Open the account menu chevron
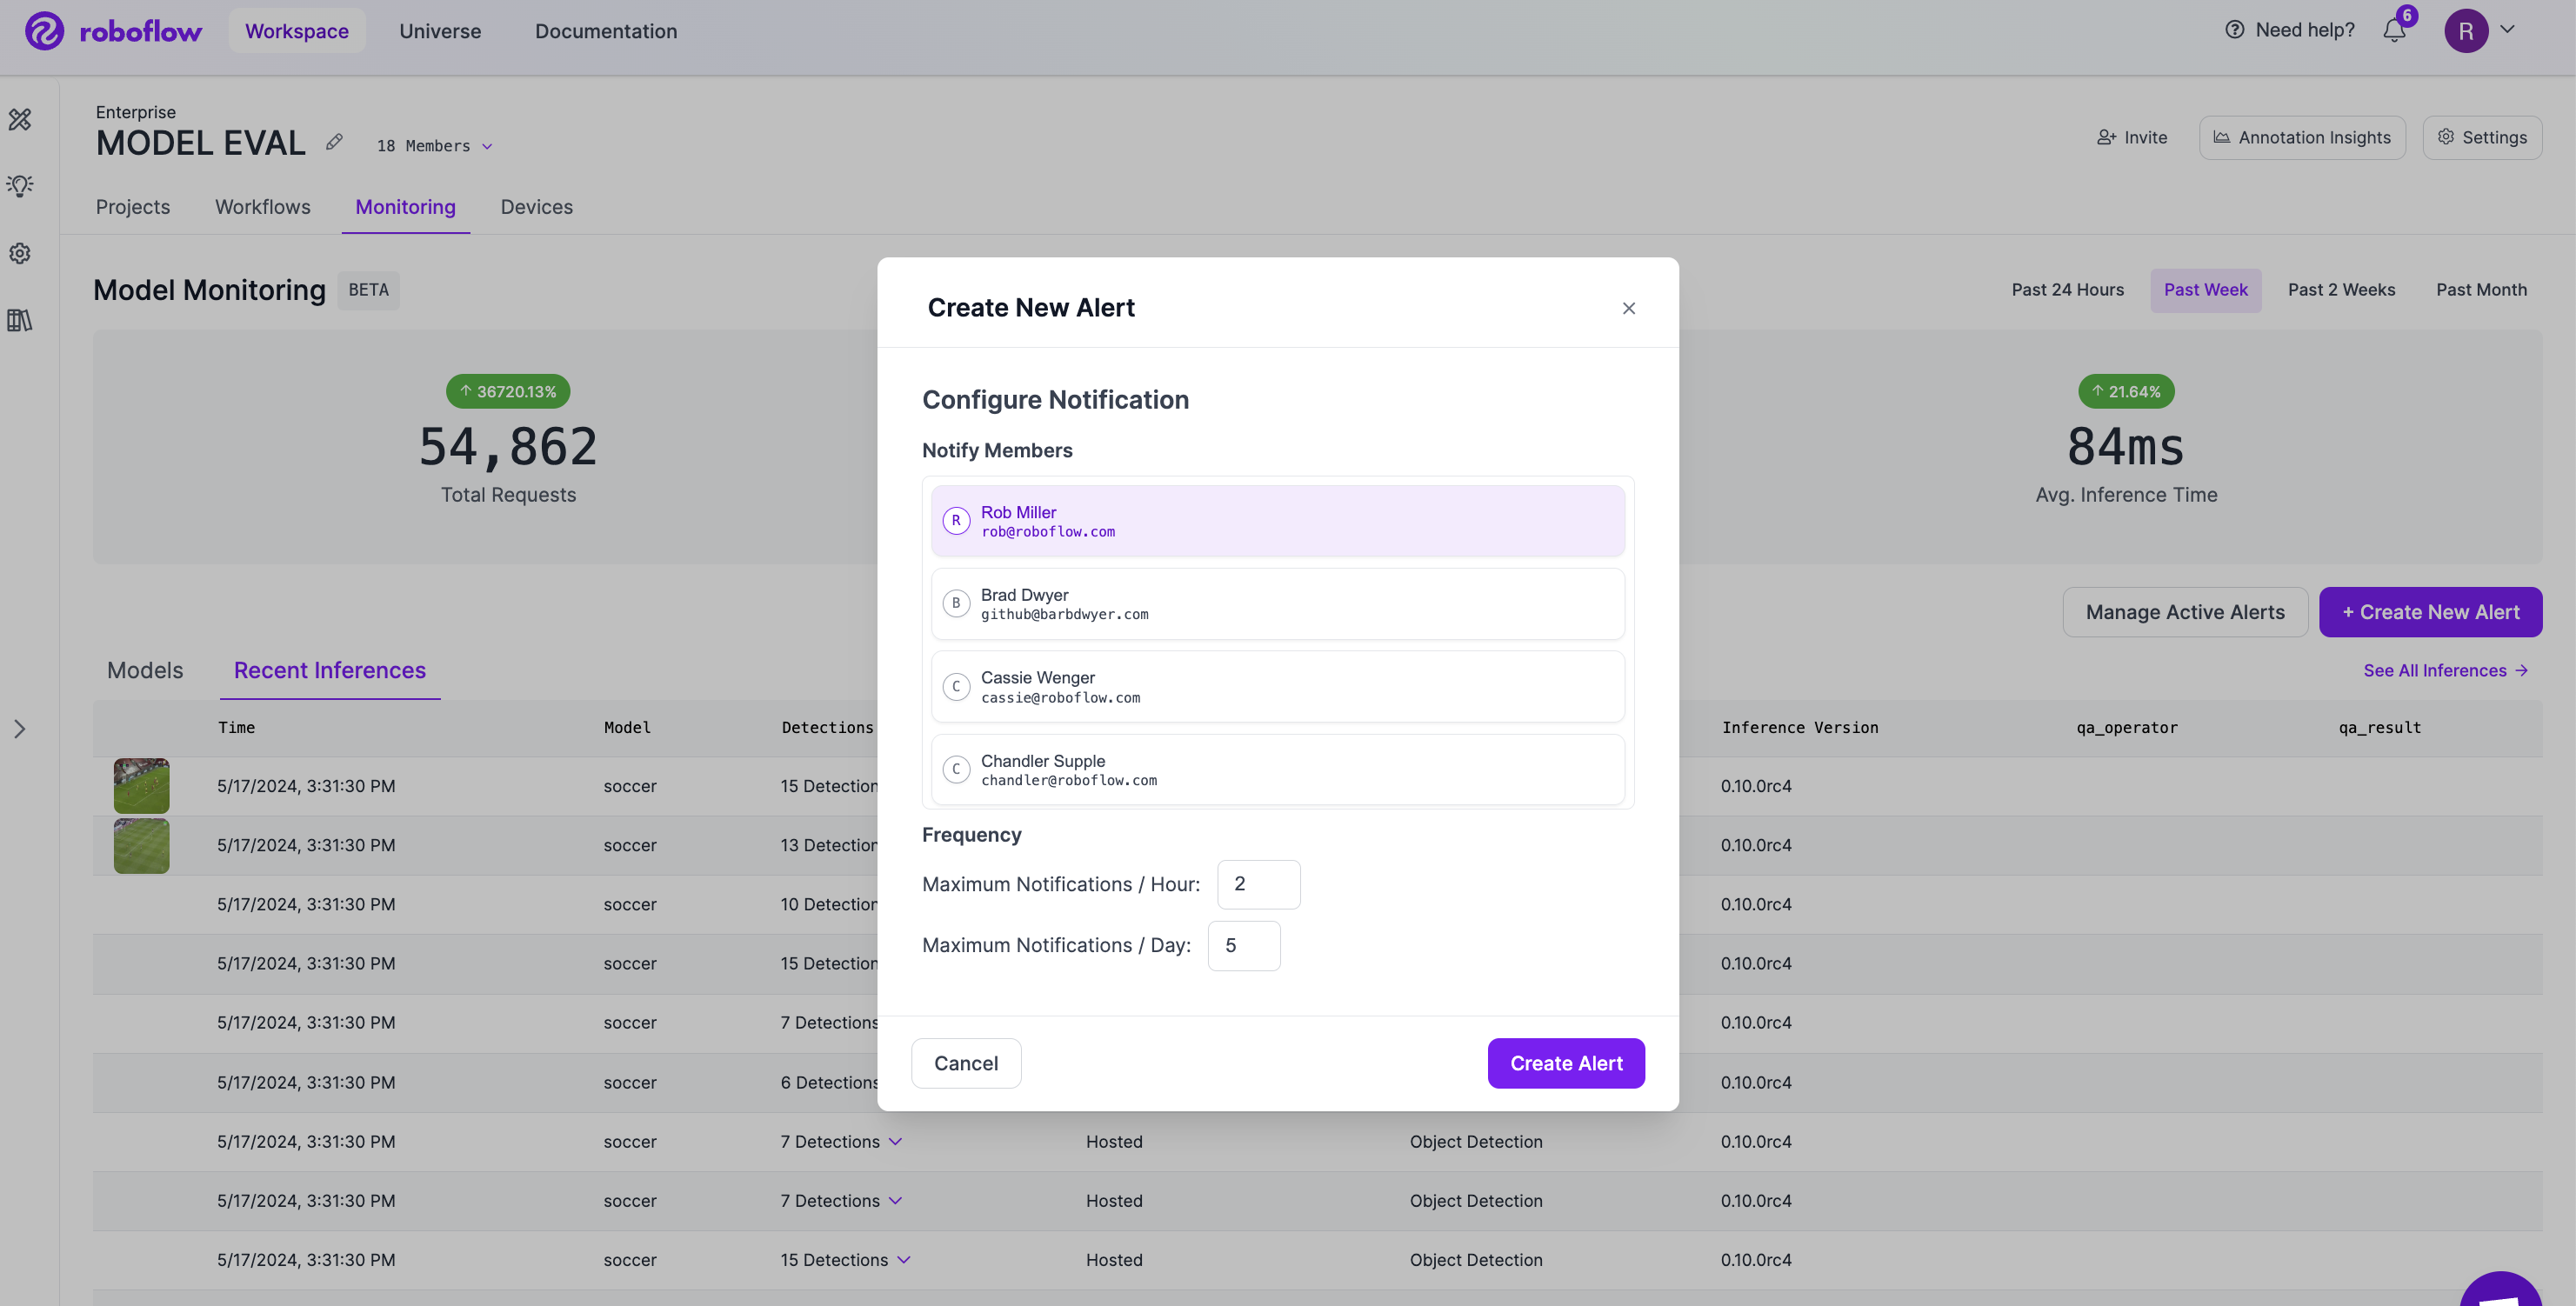Screen dimensions: 2576x1306 2508,30
